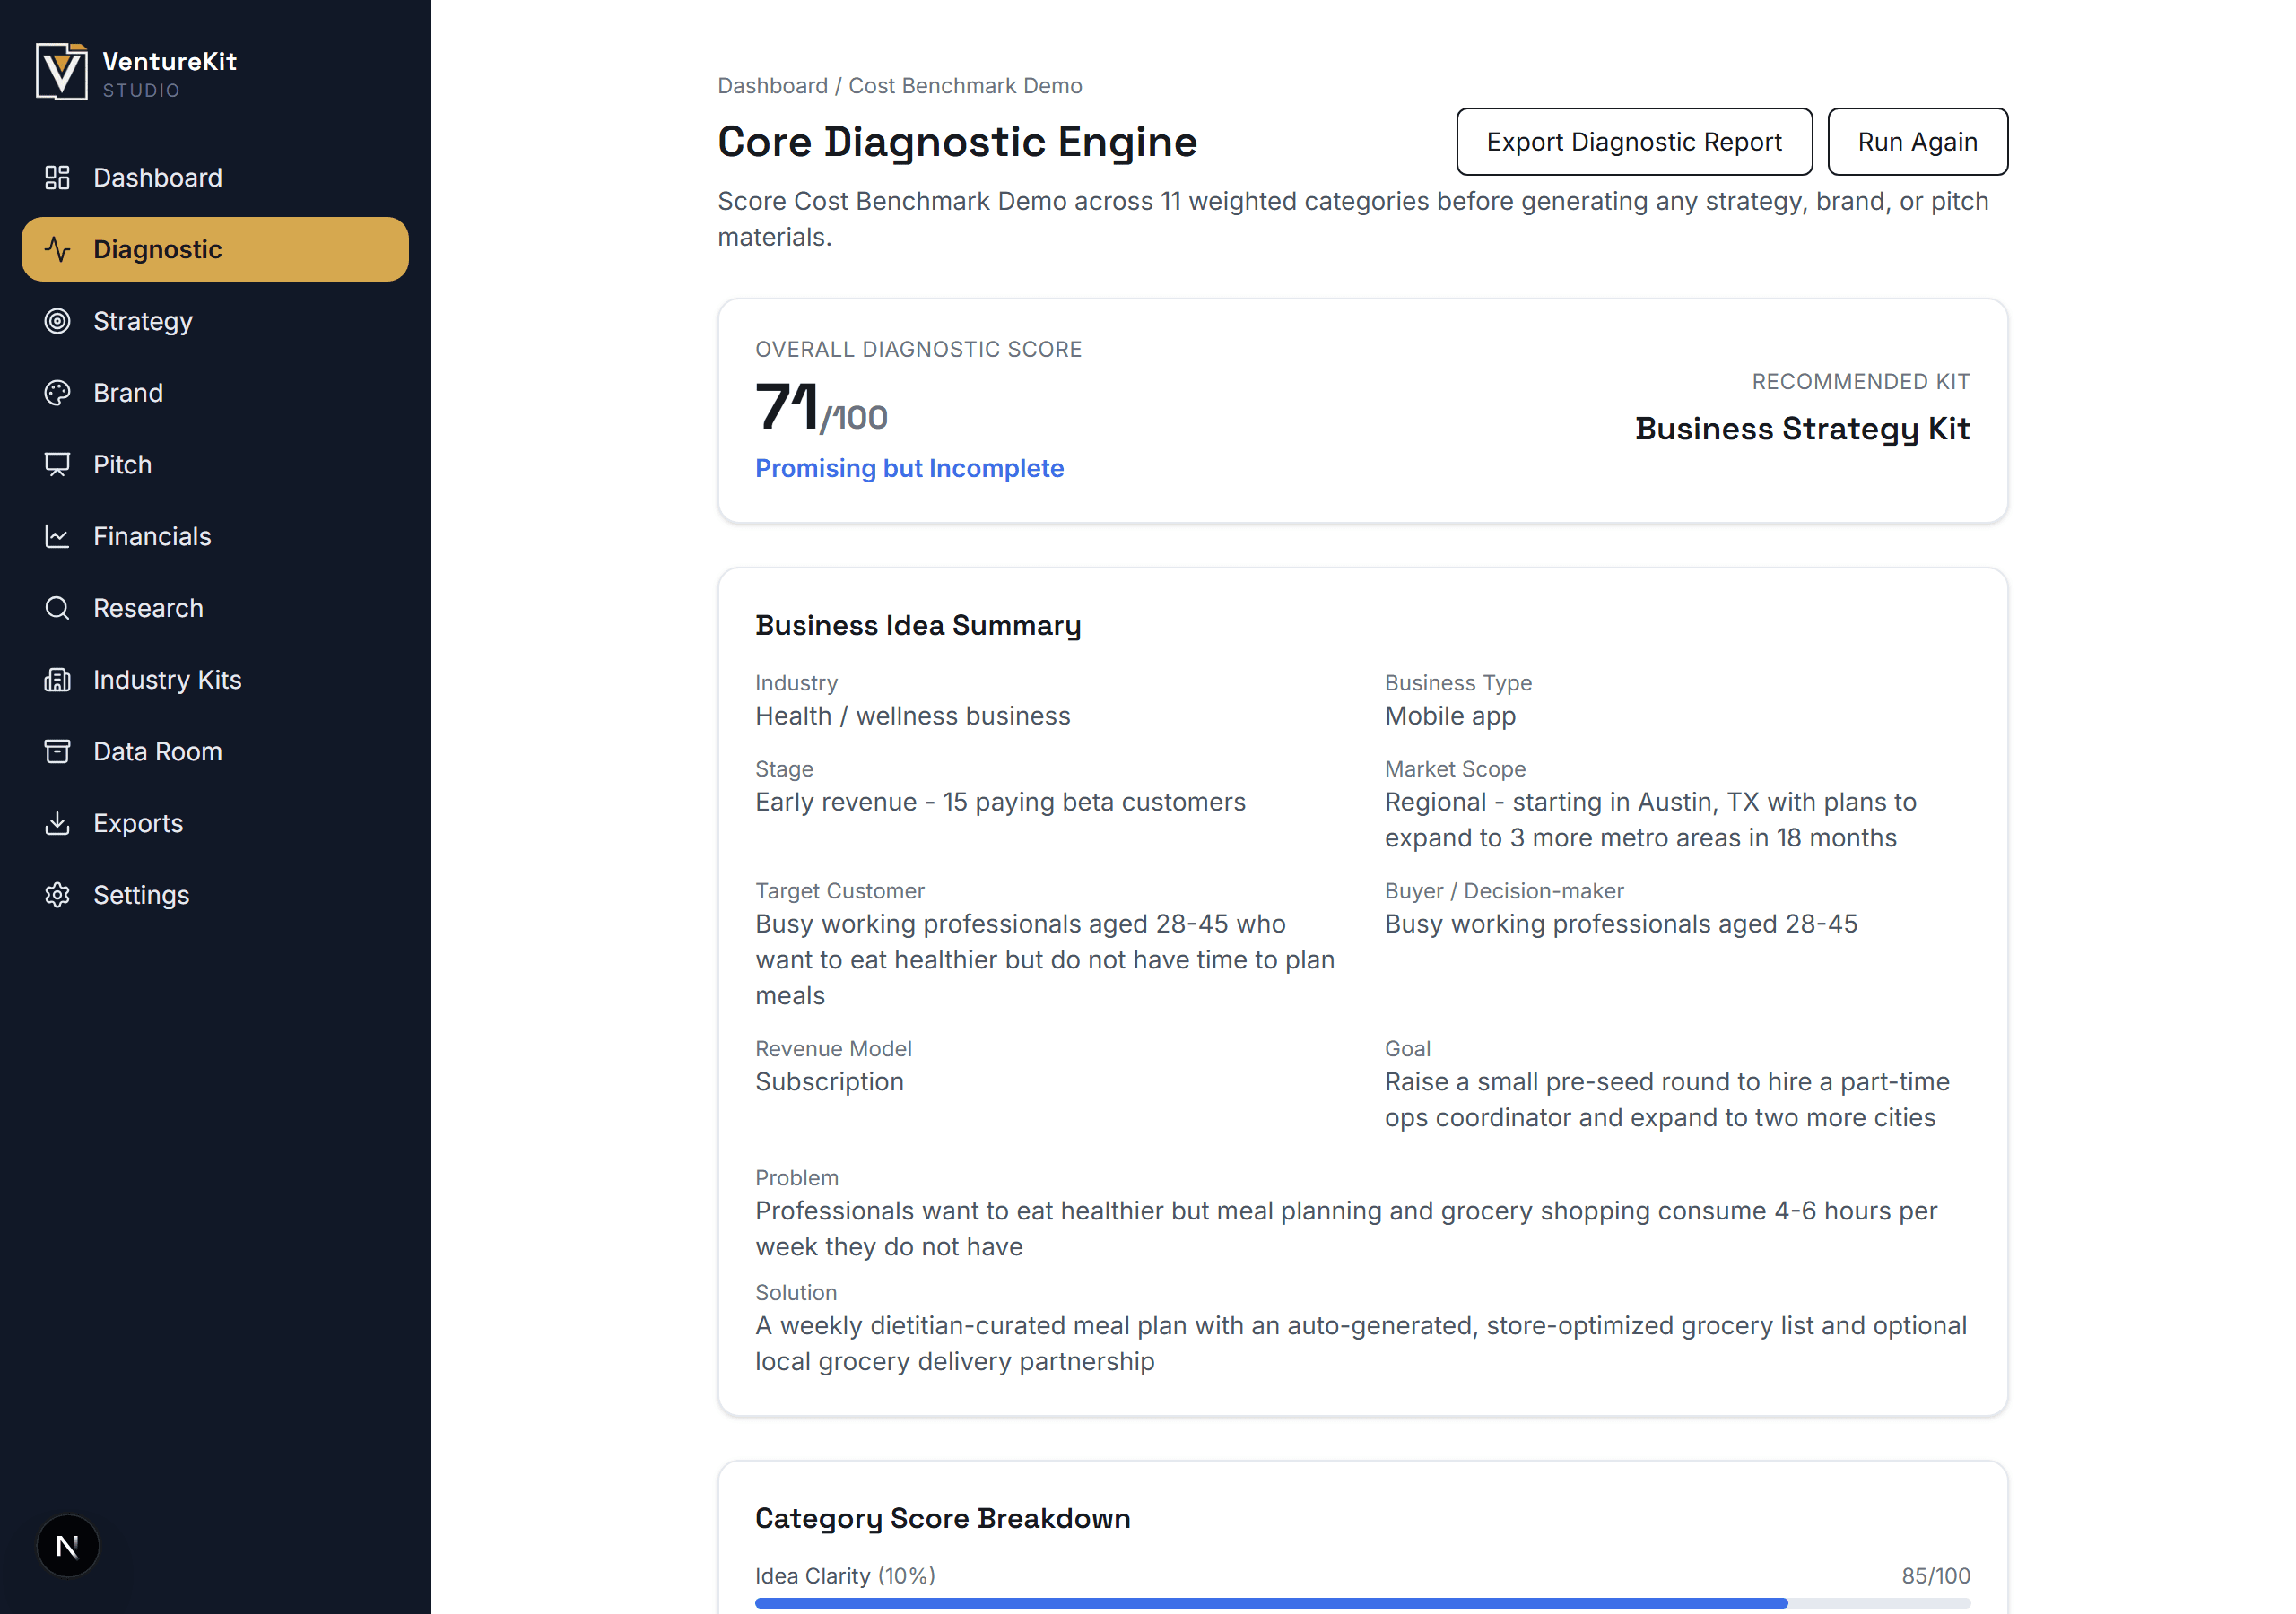2296x1614 pixels.
Task: Click the Core Diagnostic Engine heading
Action: (x=957, y=142)
